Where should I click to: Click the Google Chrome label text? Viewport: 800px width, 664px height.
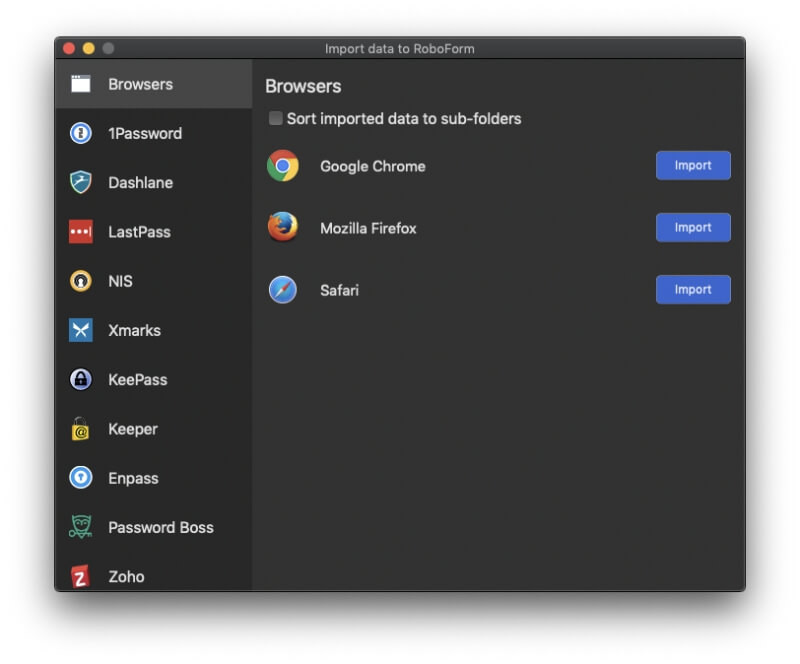372,166
